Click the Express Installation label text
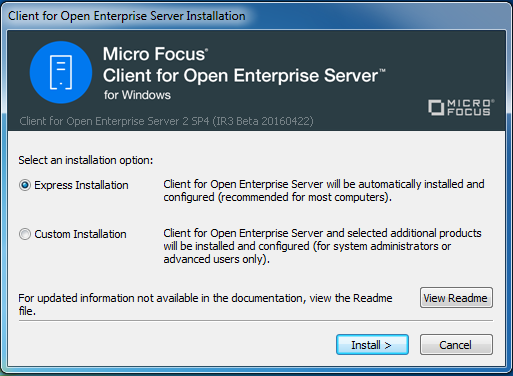513x376 pixels. 81,185
